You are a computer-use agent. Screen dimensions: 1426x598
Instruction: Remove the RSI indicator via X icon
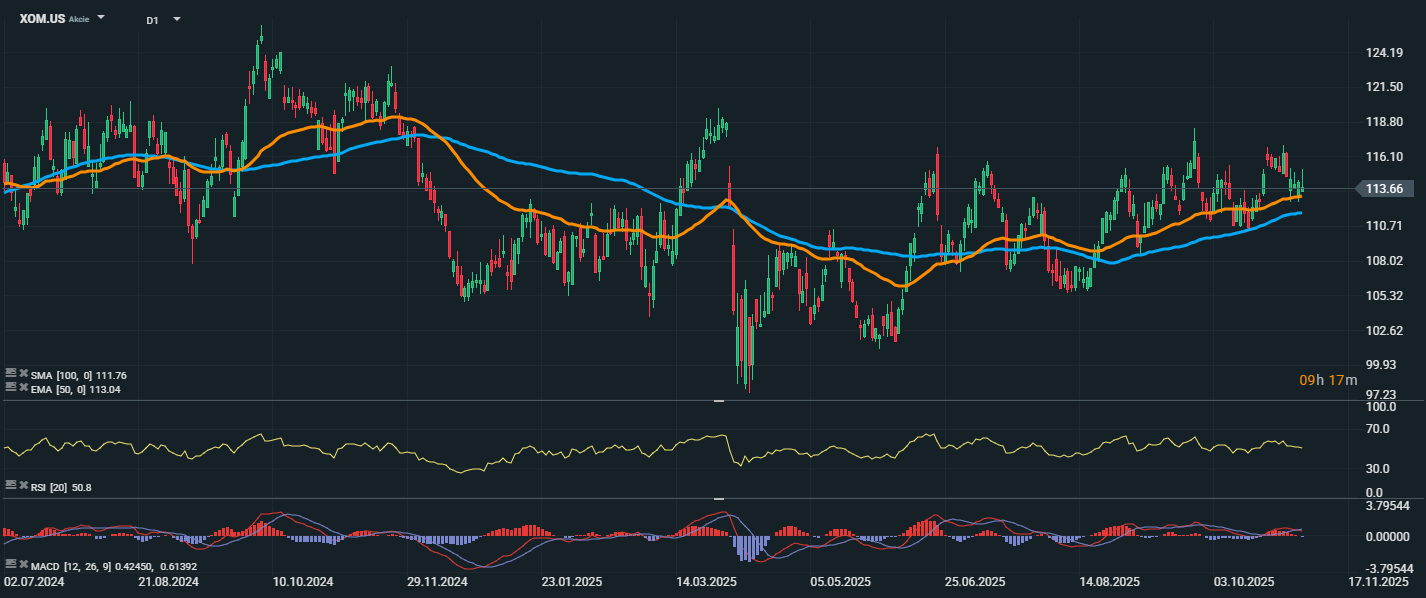click(x=22, y=484)
